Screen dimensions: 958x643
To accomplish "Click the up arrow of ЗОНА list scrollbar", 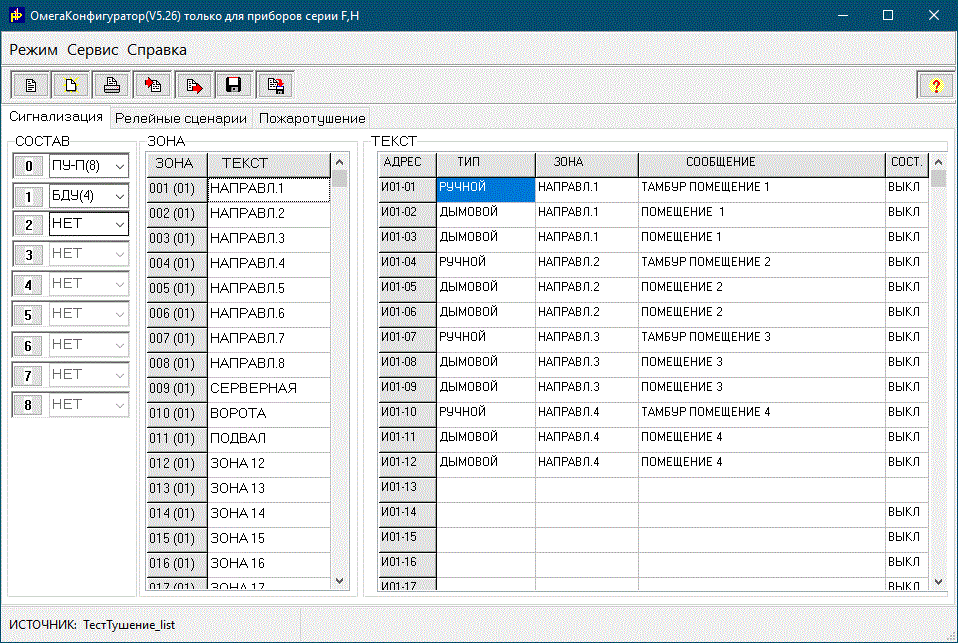I will coord(340,162).
